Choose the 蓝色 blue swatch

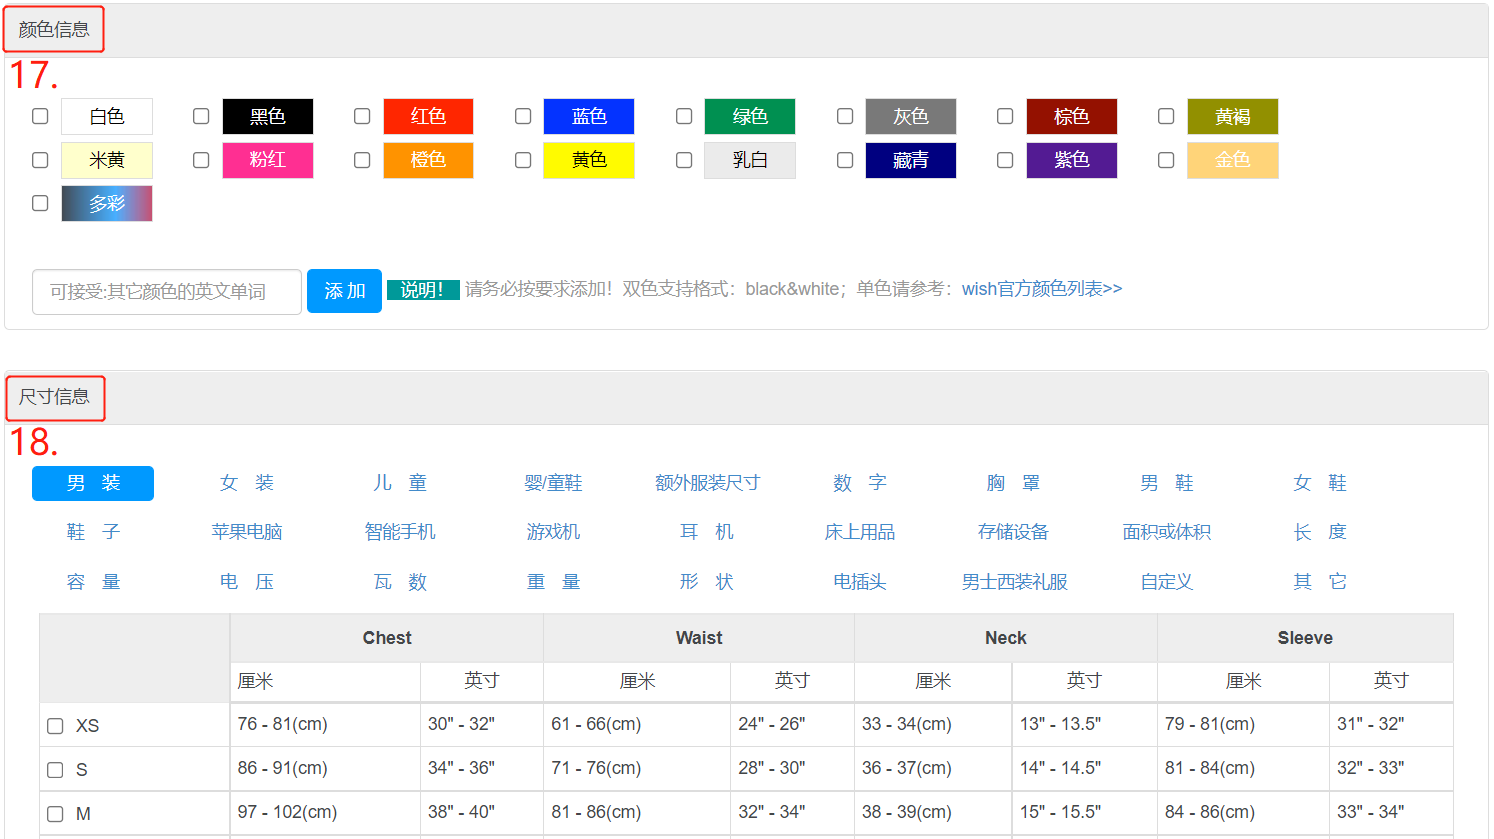tap(589, 116)
